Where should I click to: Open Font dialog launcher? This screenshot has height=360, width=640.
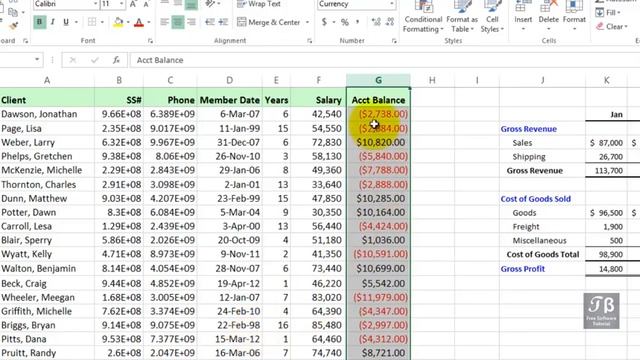click(150, 41)
